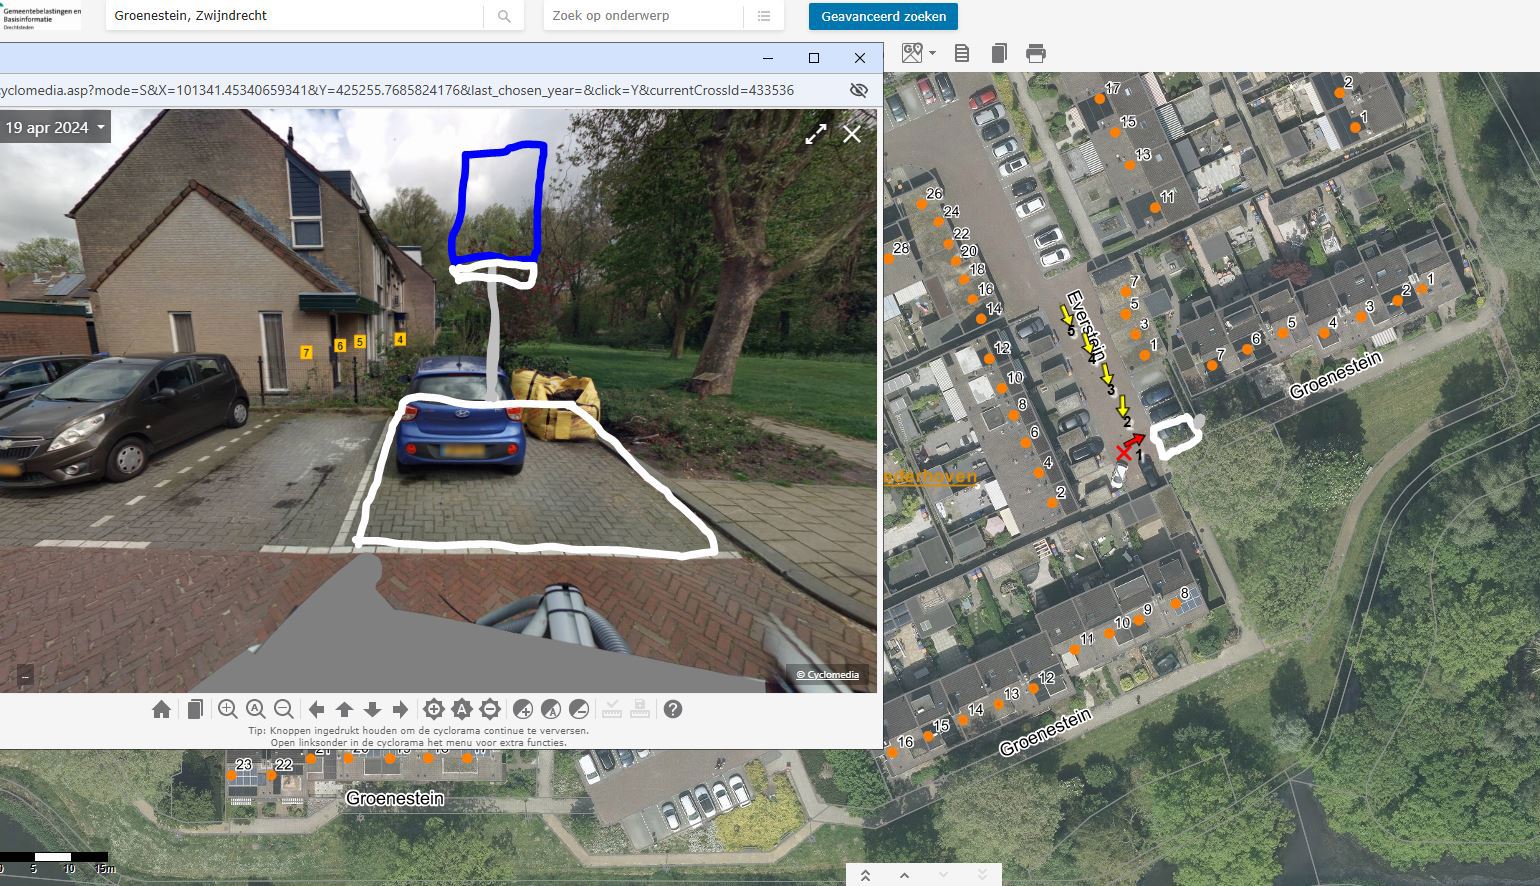This screenshot has height=886, width=1540.
Task: Zoom out the cyclorama with magnifier minus
Action: pyautogui.click(x=284, y=709)
